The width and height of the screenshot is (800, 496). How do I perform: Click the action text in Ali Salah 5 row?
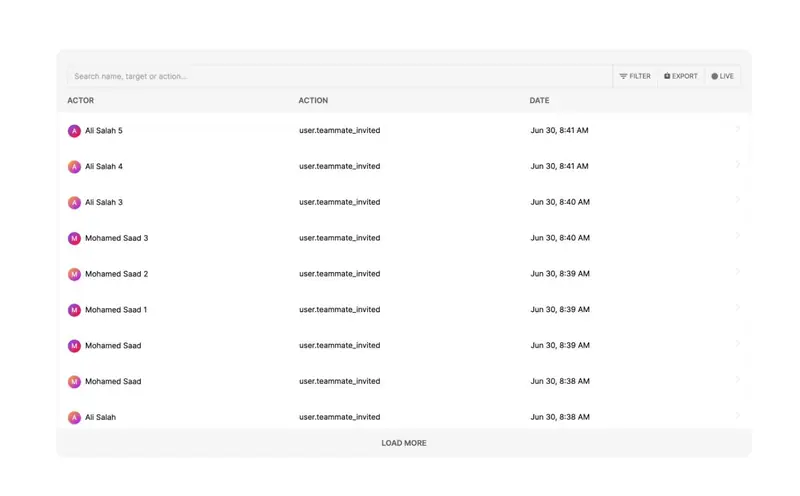[340, 131]
